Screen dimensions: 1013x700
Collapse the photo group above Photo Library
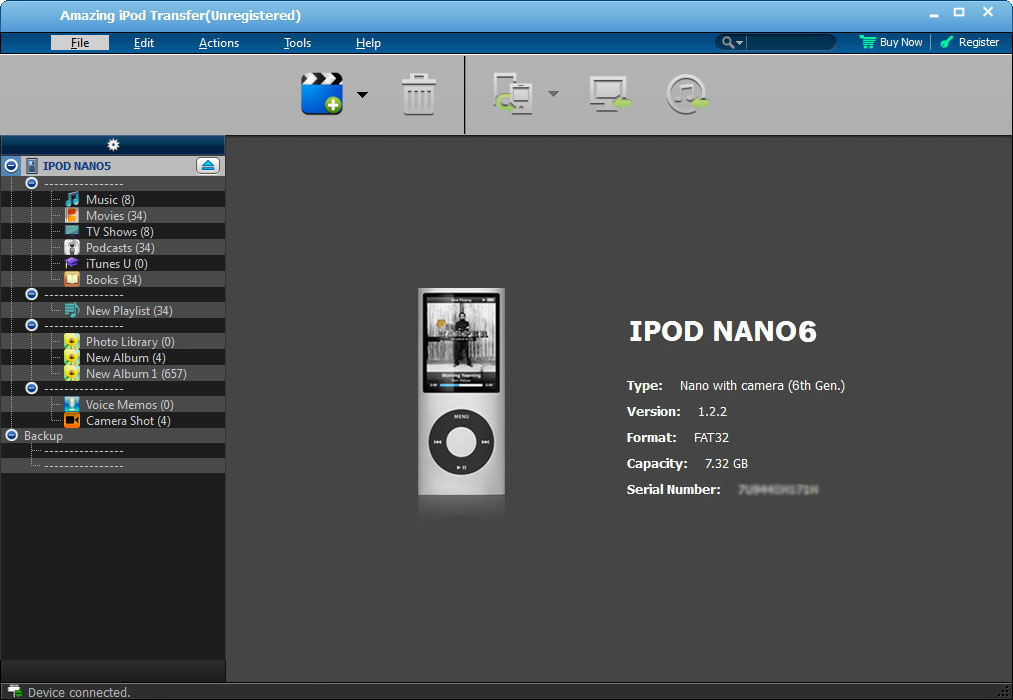point(32,325)
